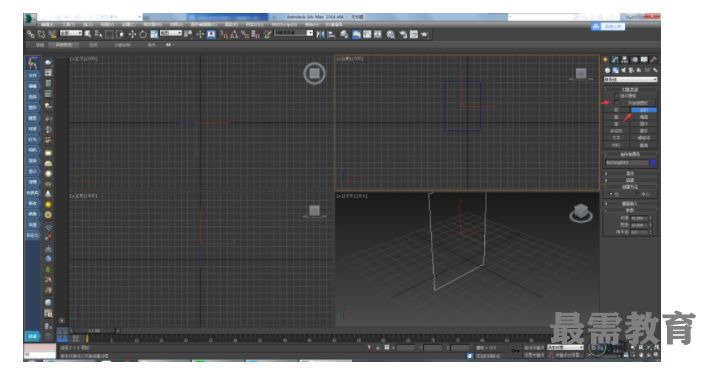Select the Select and Rotate tool

[x=143, y=34]
